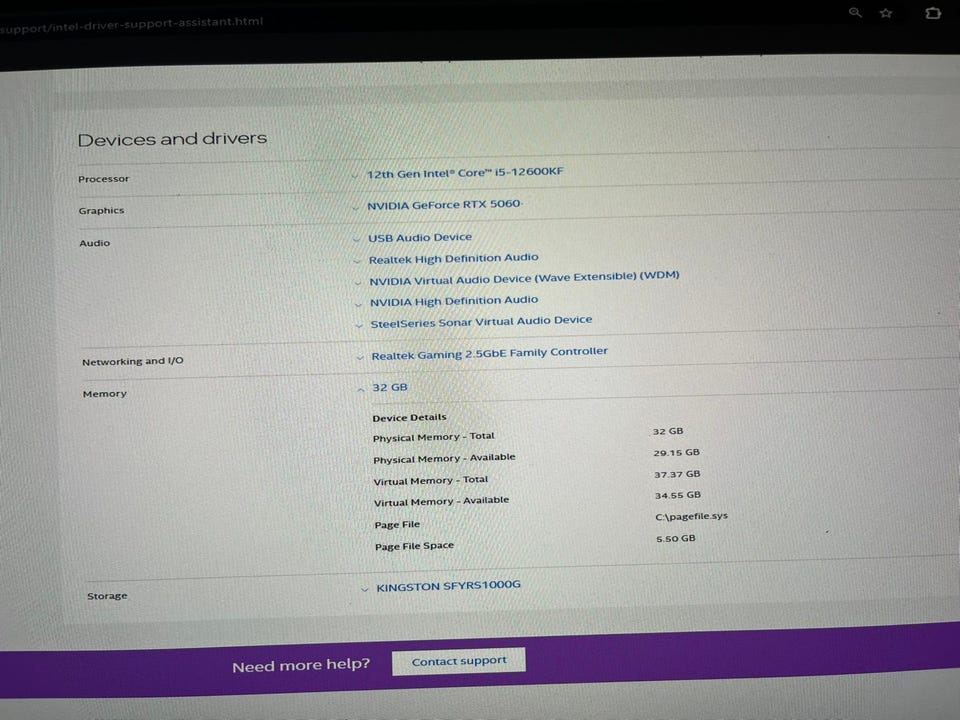960x720 pixels.
Task: Expand the NVIDIA Virtual Audio Device chevron
Action: point(358,283)
